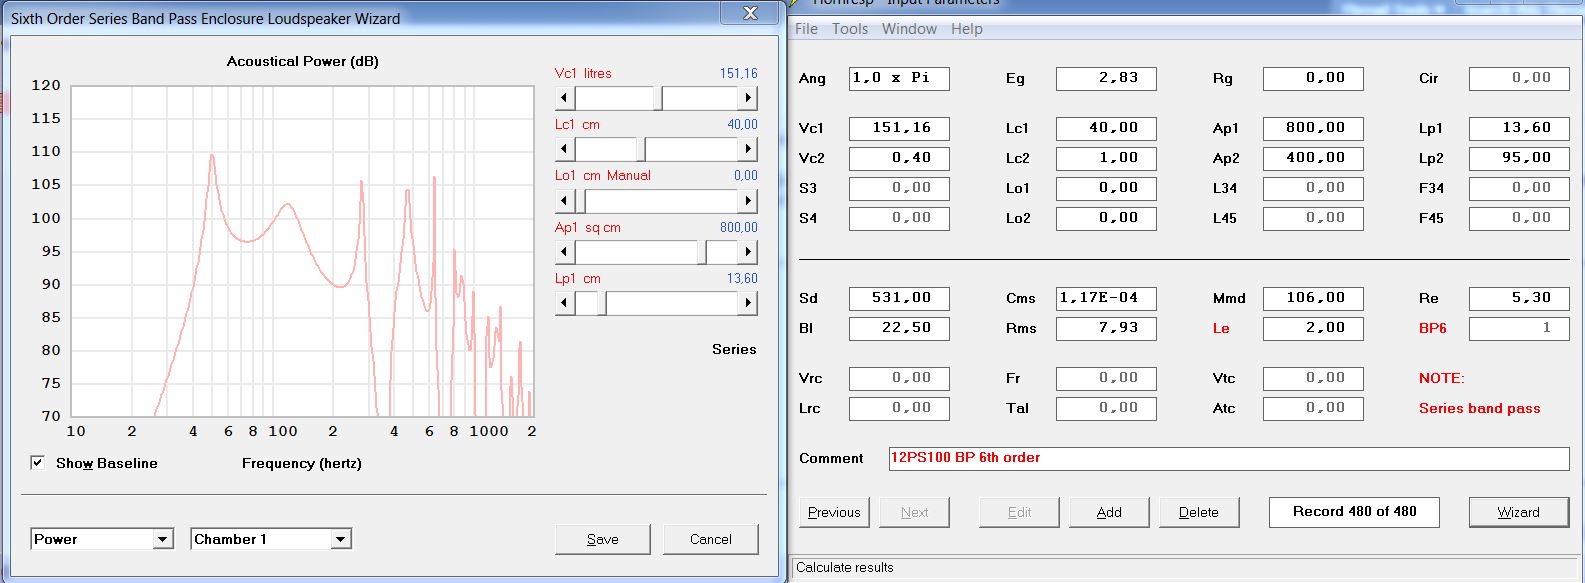Click the Lo1 input field
This screenshot has width=1585, height=583.
pos(1106,188)
